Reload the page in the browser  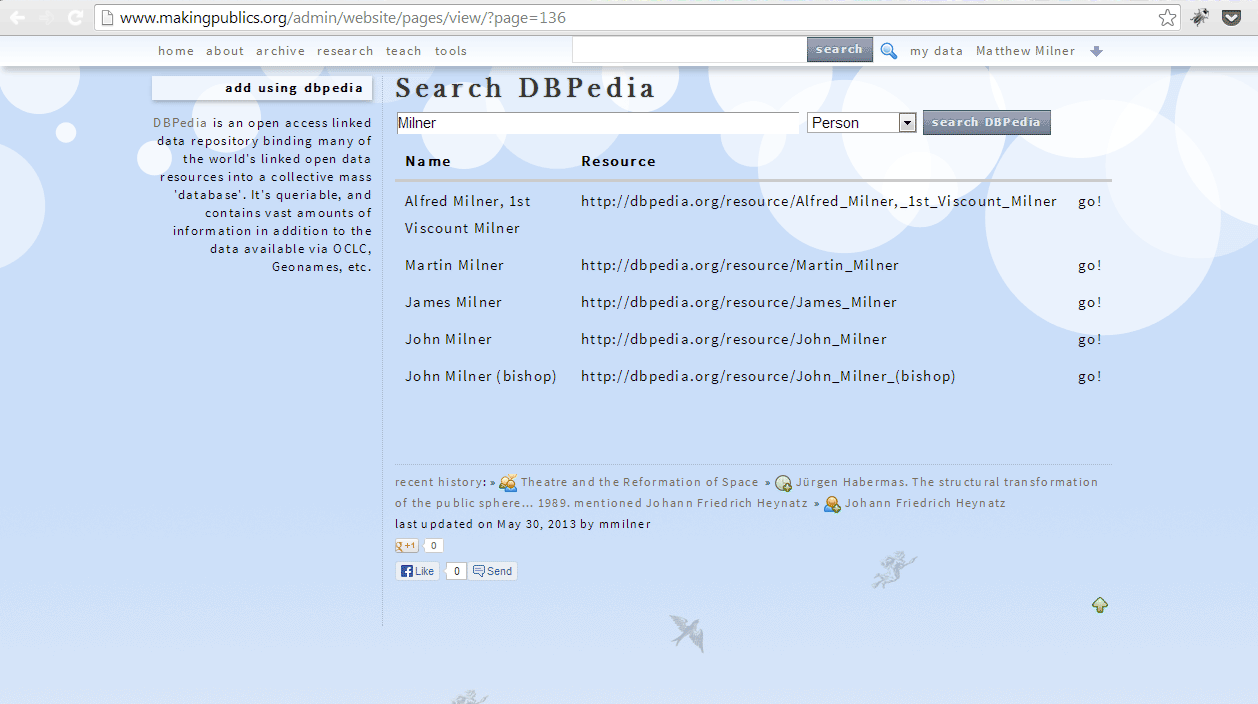(x=75, y=17)
